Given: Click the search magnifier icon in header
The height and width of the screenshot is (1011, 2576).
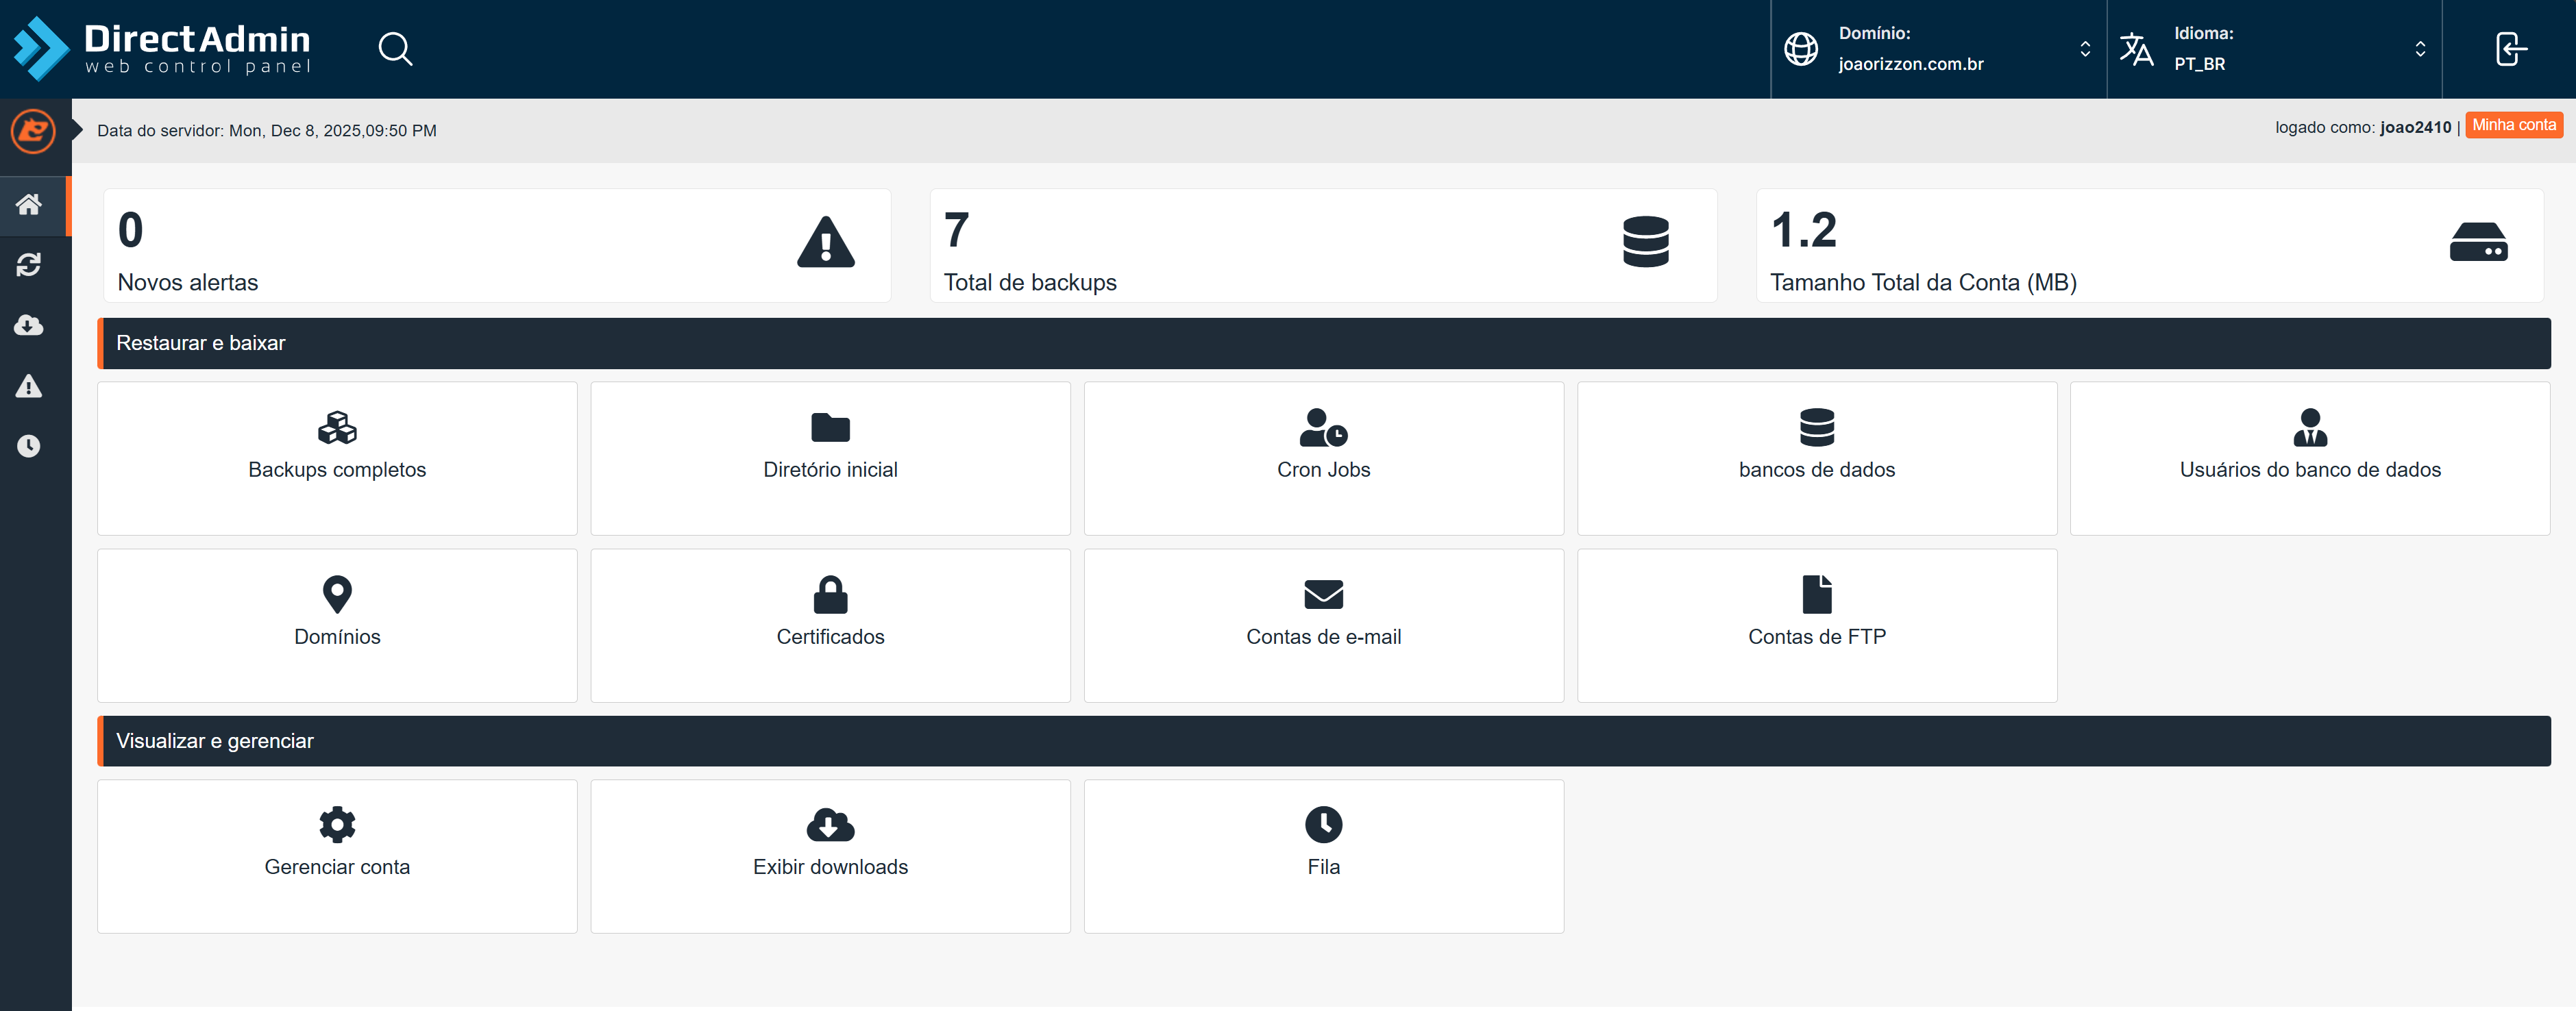Looking at the screenshot, I should 395,49.
